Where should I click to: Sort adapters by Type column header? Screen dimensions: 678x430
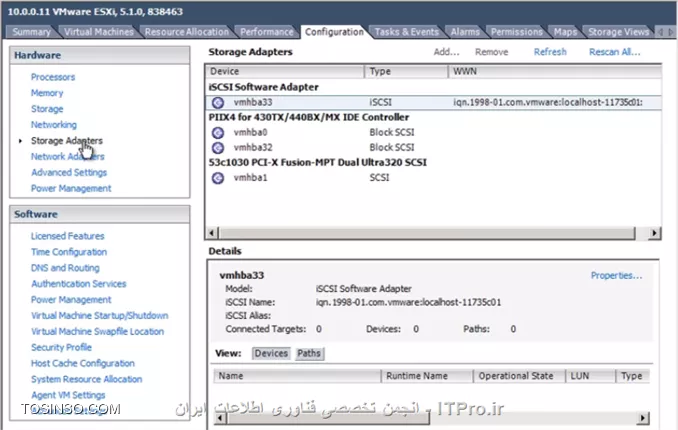pos(406,71)
